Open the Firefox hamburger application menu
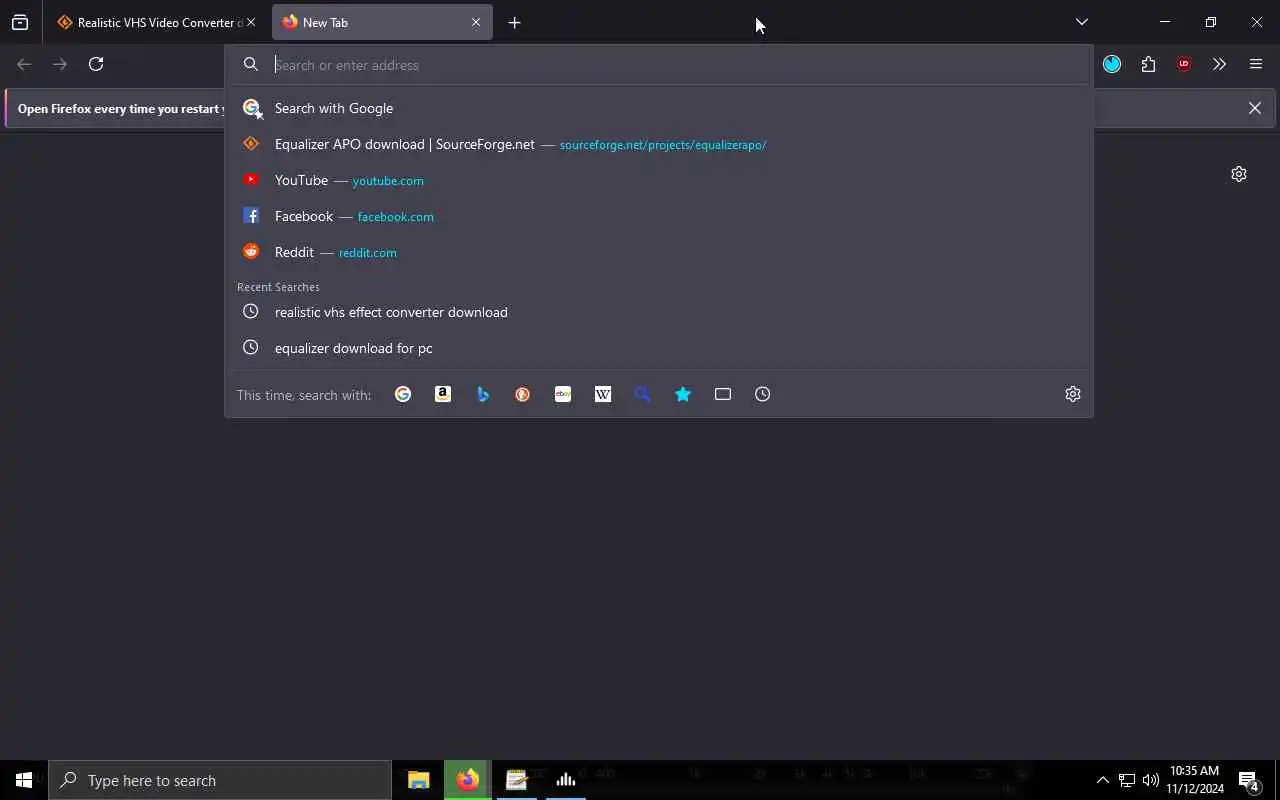The image size is (1280, 800). 1256,64
